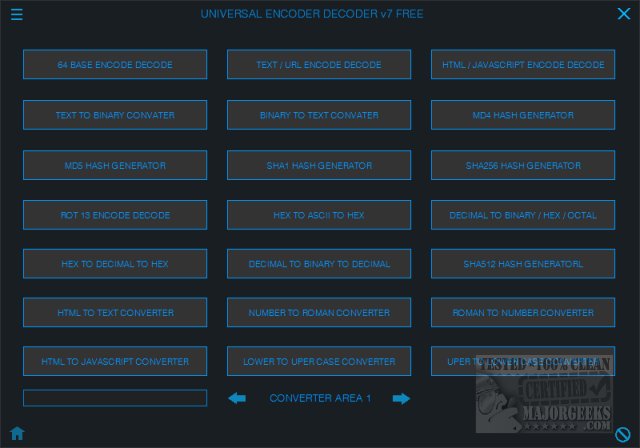The height and width of the screenshot is (448, 640).
Task: Click the empty field below HTML to JavaScript
Action: click(x=115, y=398)
